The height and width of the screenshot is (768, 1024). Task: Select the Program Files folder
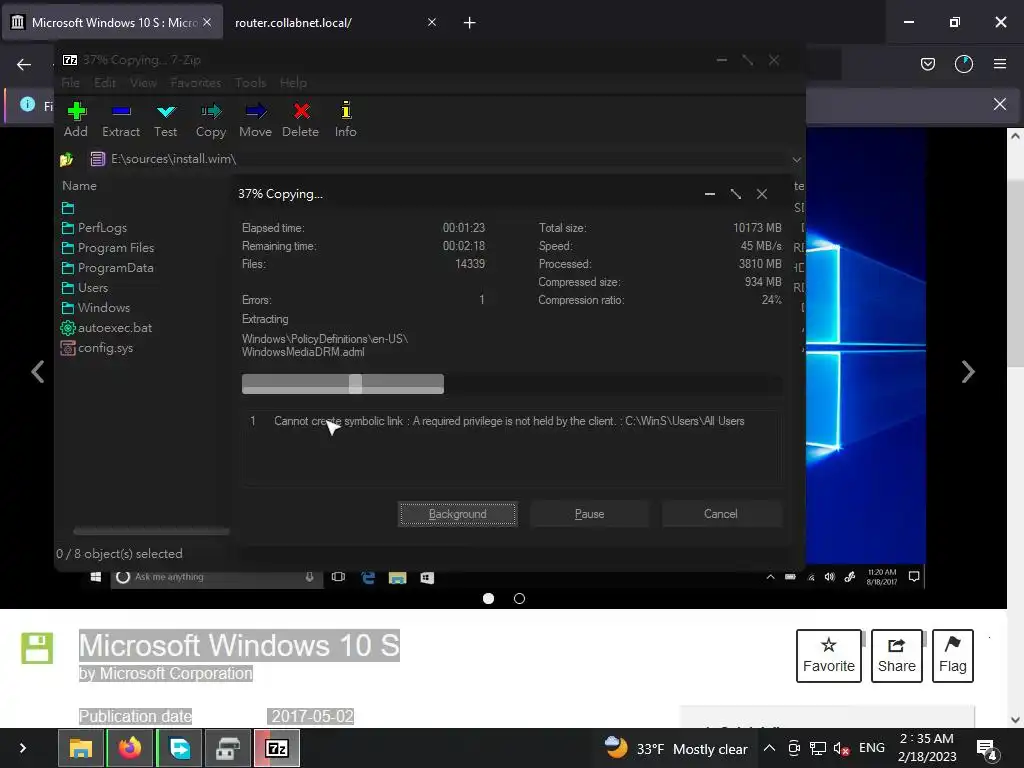tap(108, 248)
